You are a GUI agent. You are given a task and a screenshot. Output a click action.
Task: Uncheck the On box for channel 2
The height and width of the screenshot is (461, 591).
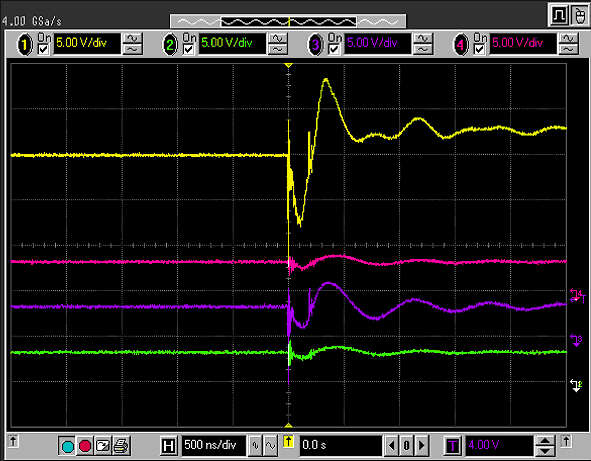click(x=189, y=49)
